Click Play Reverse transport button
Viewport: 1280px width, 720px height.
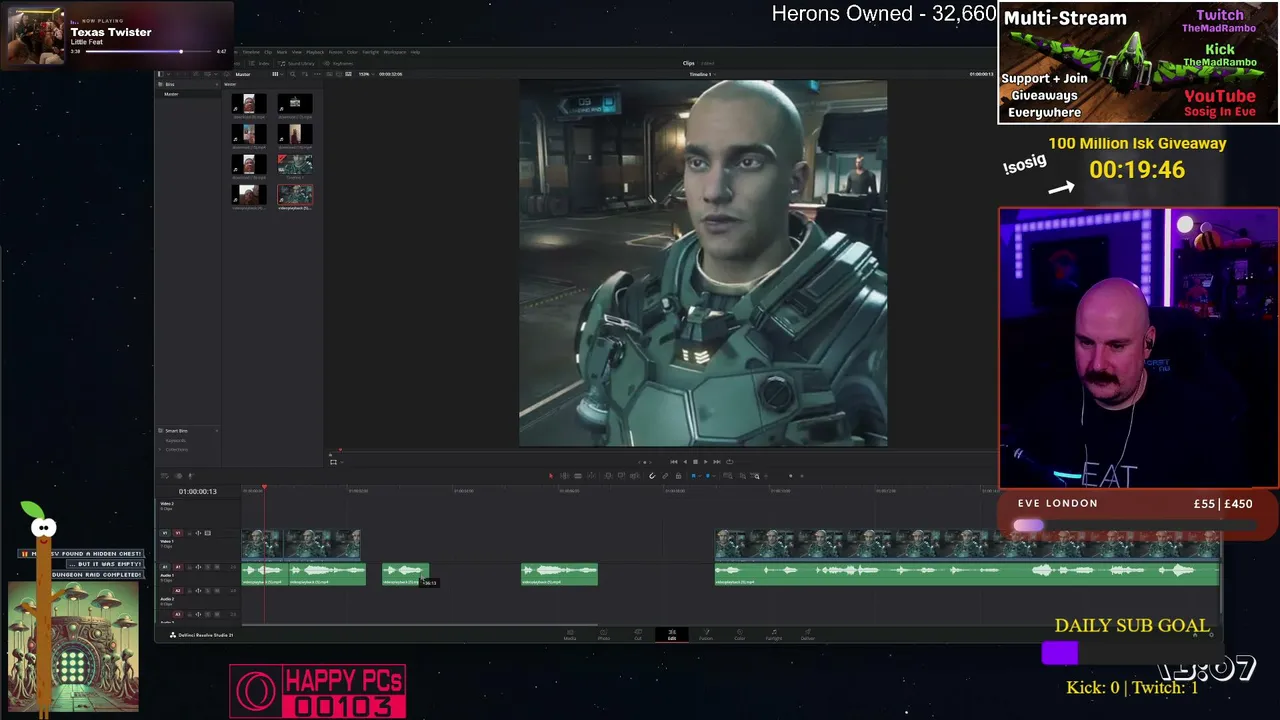coord(684,462)
